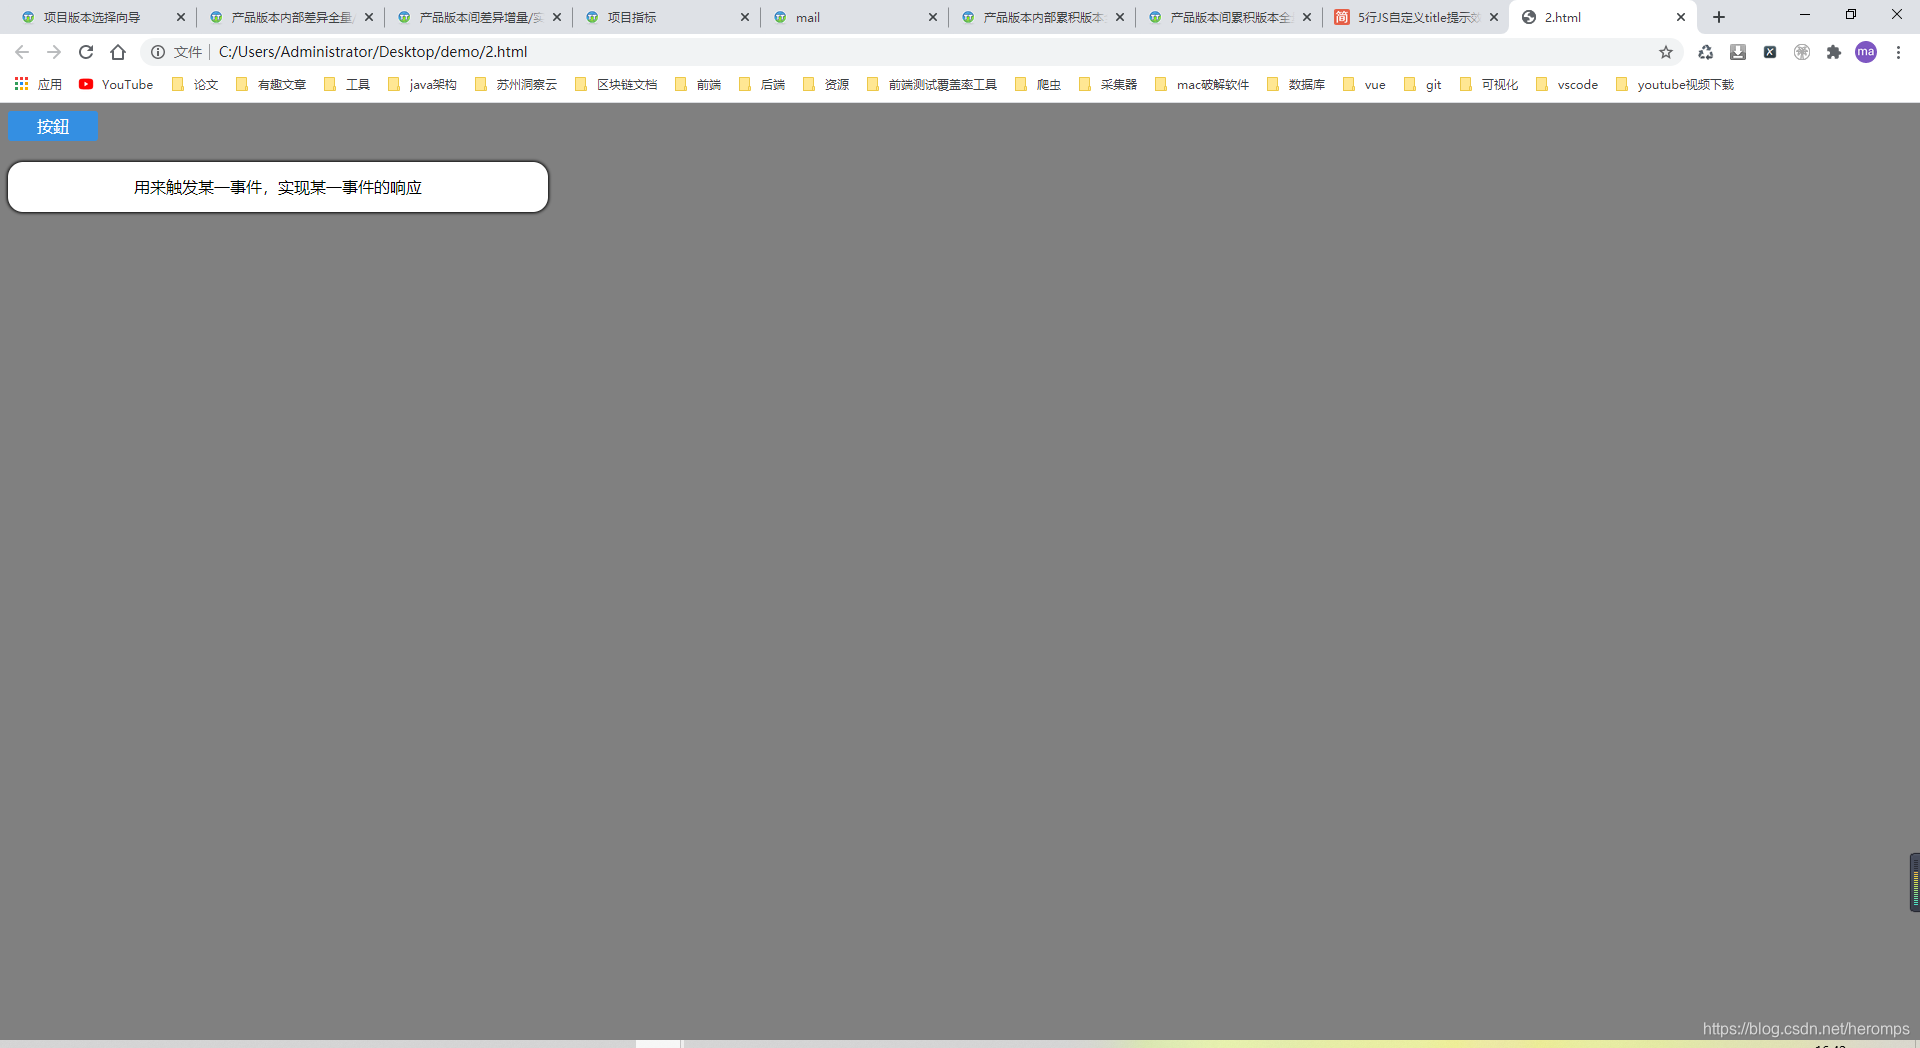This screenshot has width=1920, height=1048.
Task: Reload the 2.html page
Action: coord(86,52)
